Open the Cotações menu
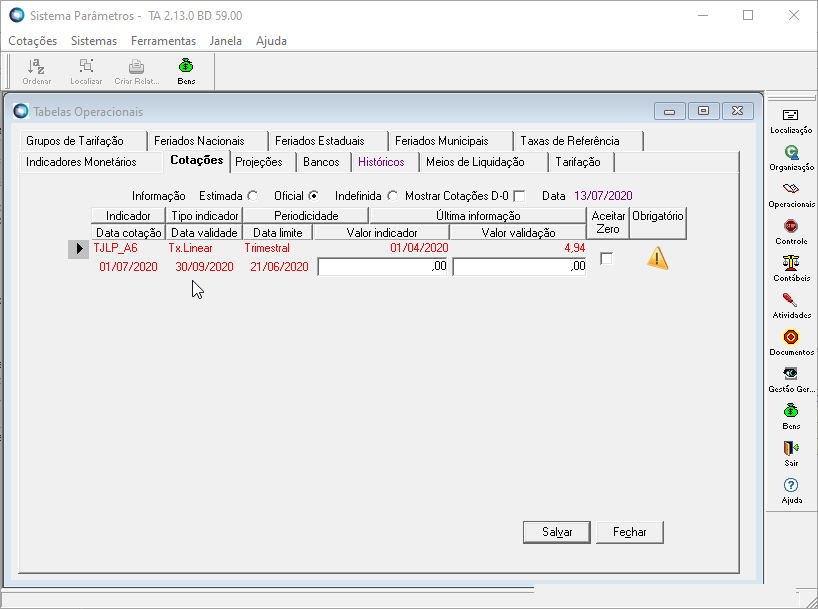Image resolution: width=818 pixels, height=609 pixels. tap(32, 41)
